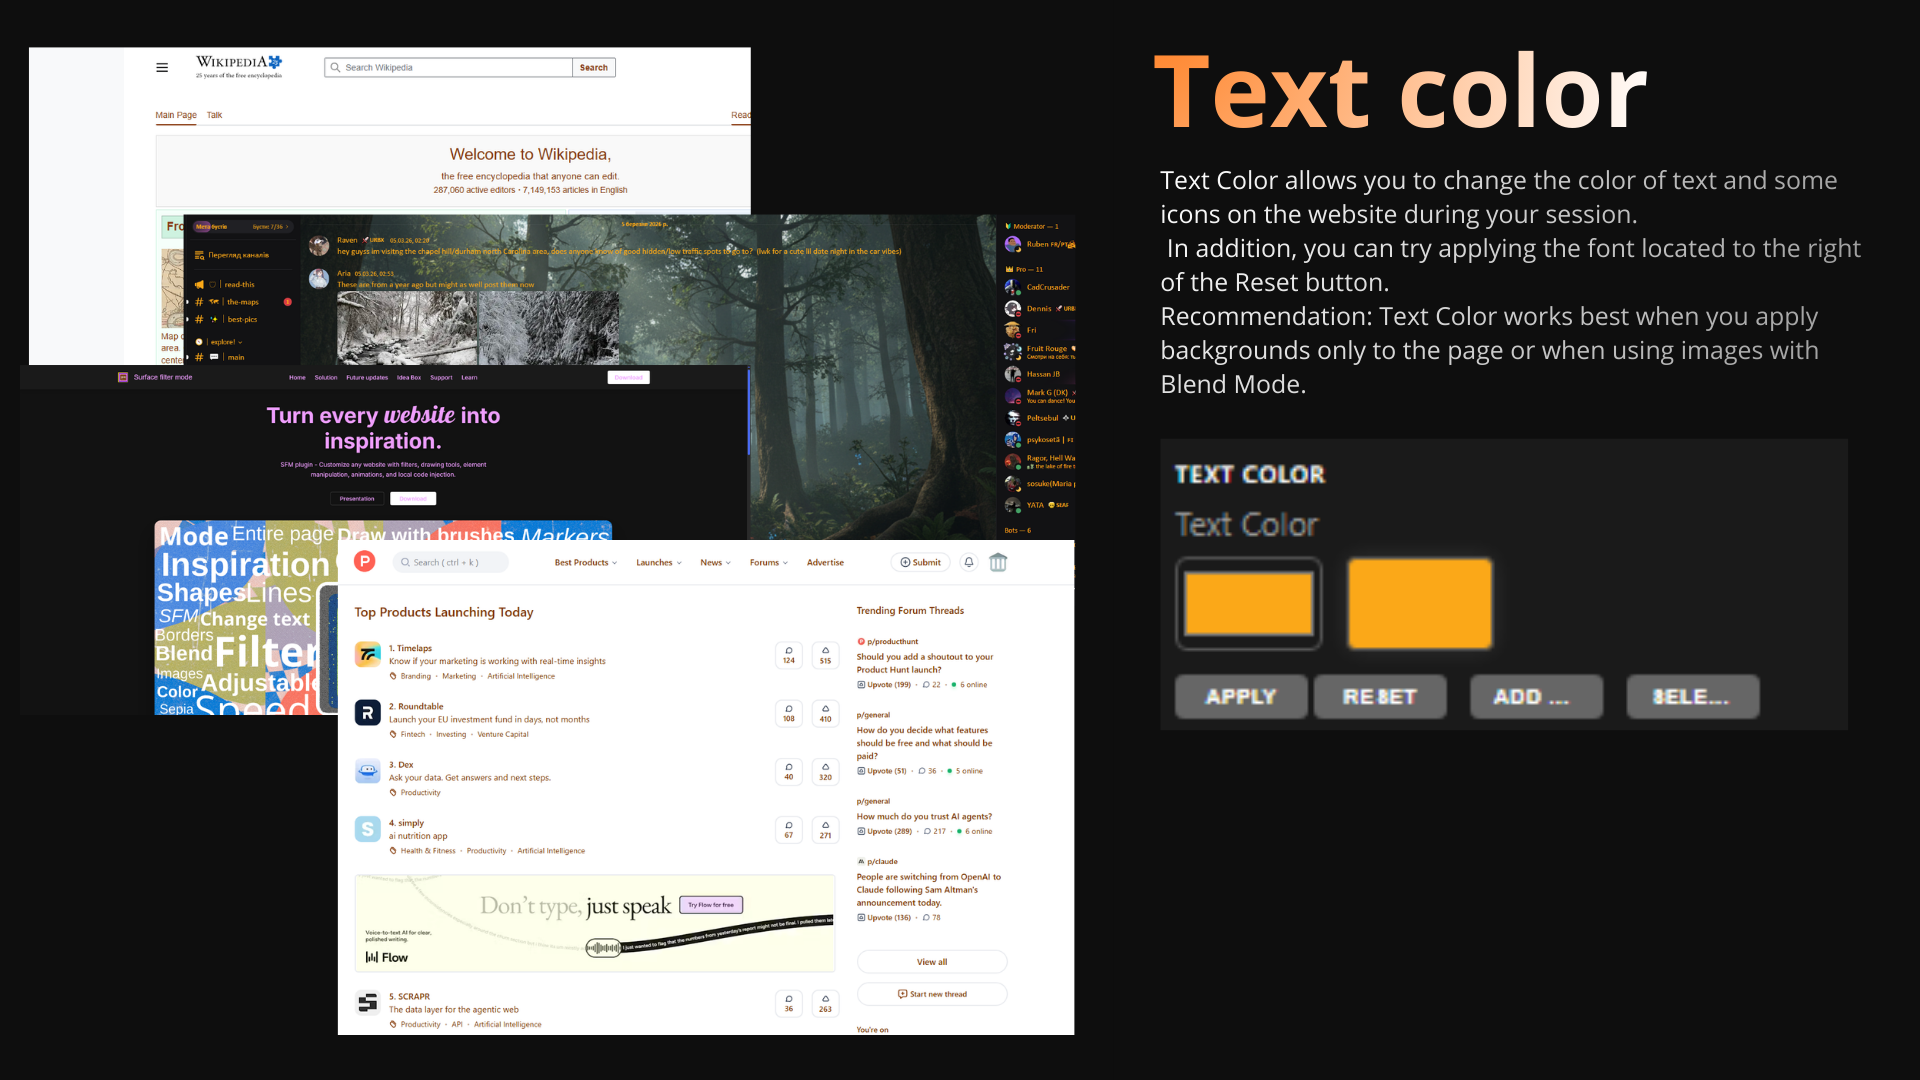Switch to the Wikipedia Talk tab
1920x1080 pixels.
214,115
